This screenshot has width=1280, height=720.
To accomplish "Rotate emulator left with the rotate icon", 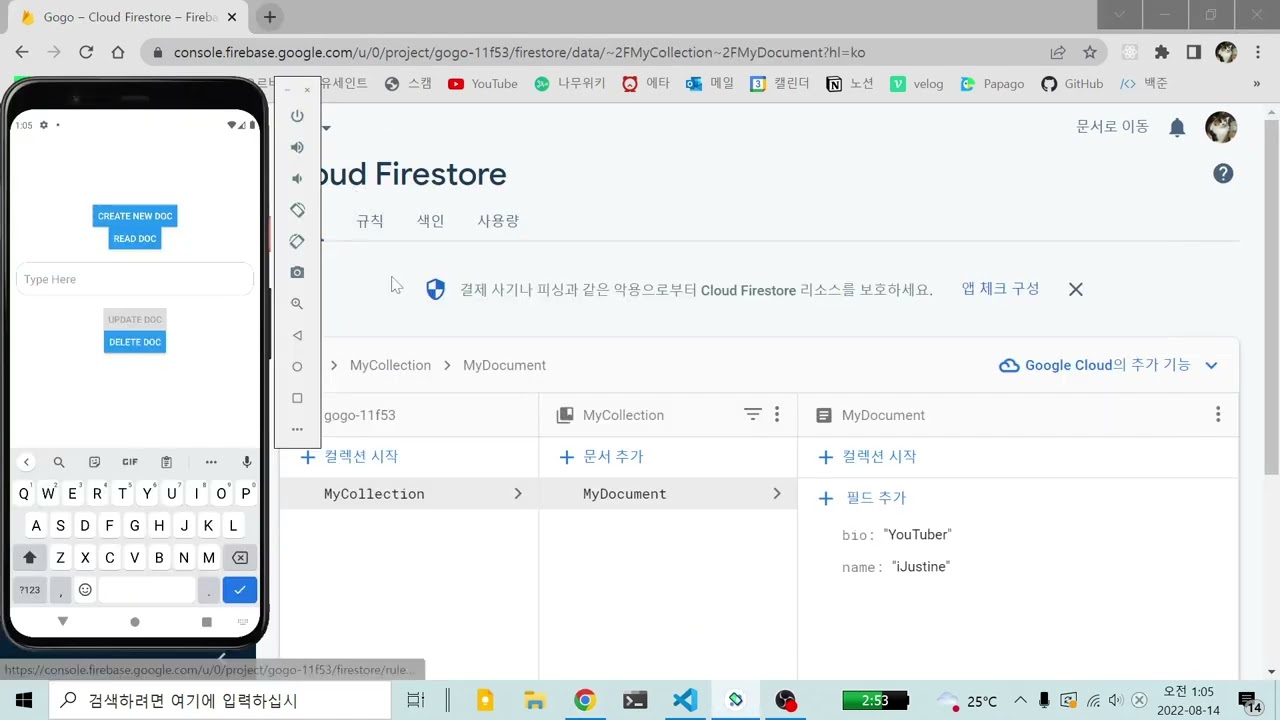I will 297,210.
